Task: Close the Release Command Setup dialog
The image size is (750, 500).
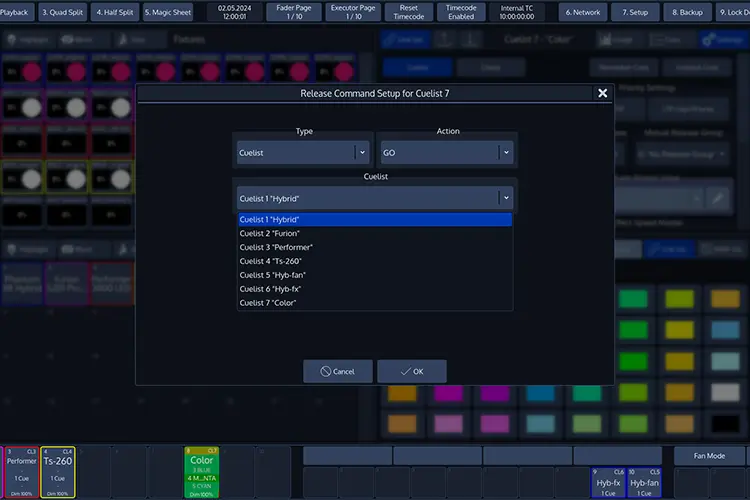Action: [x=602, y=93]
